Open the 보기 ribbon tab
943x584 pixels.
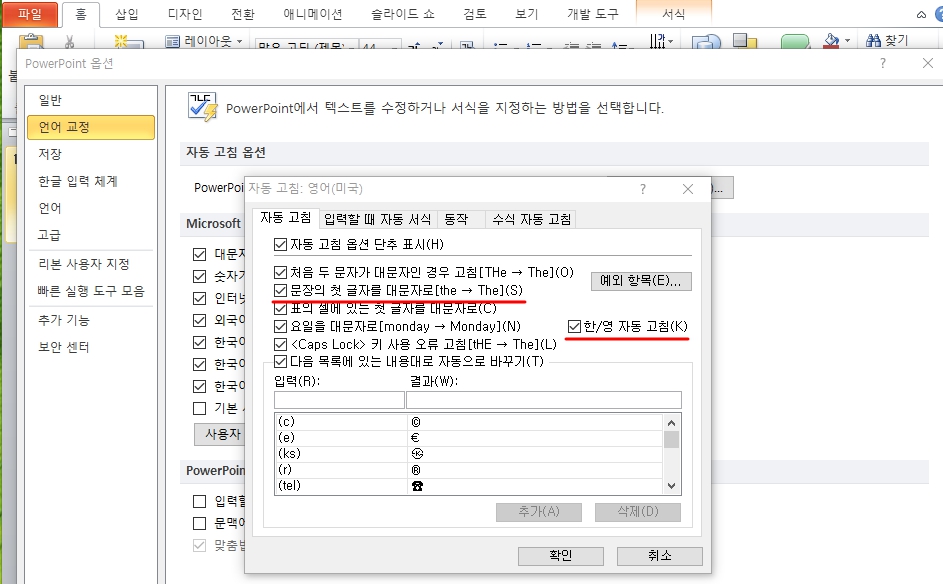[526, 14]
